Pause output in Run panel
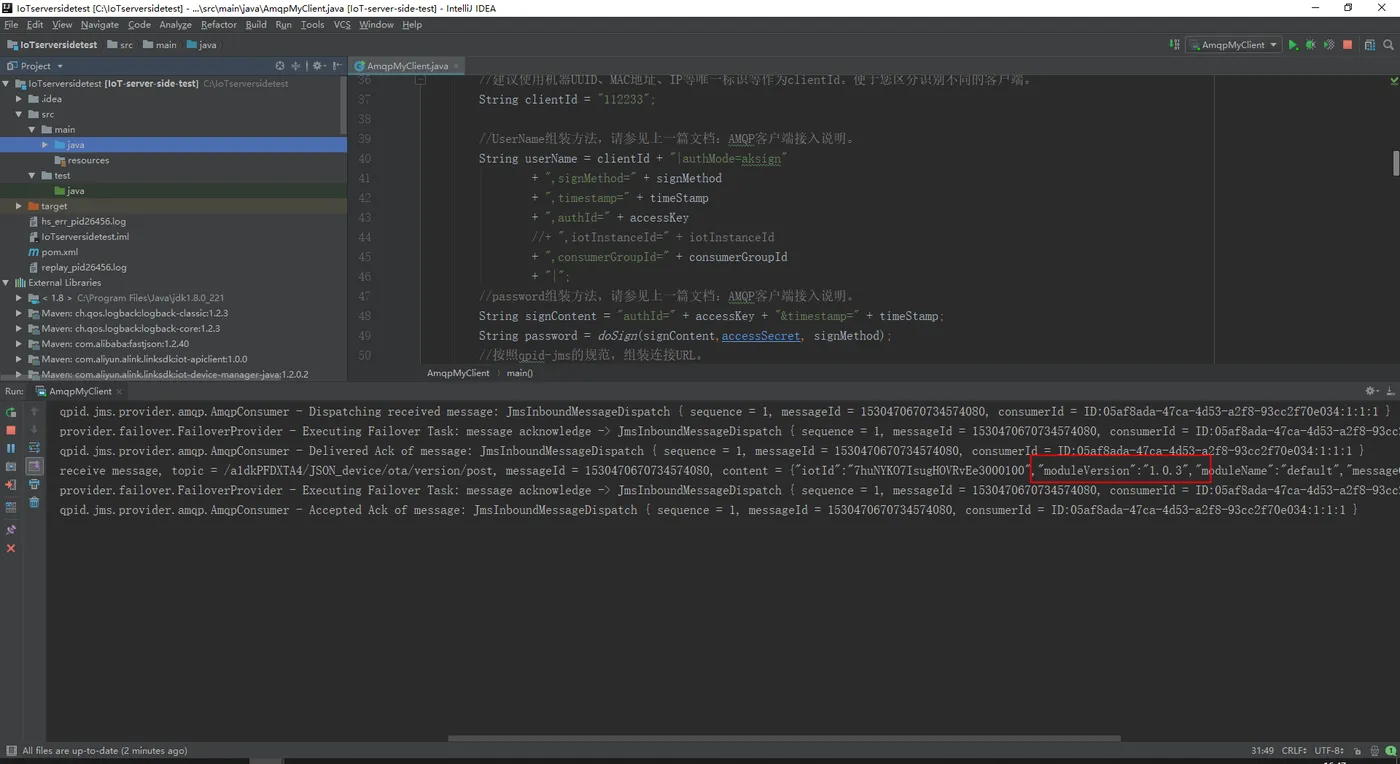This screenshot has height=764, width=1400. (x=11, y=448)
